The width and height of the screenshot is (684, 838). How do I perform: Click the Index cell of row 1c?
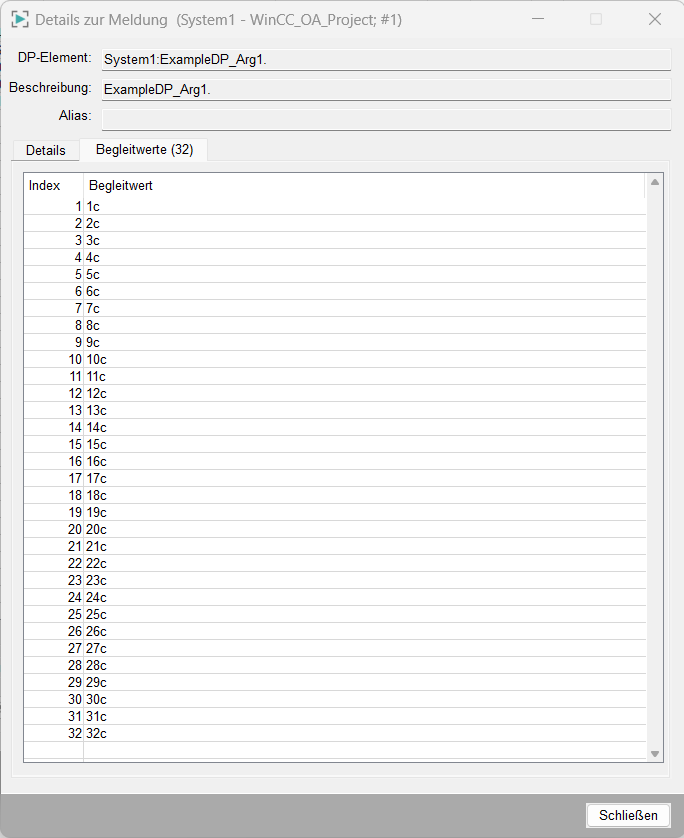click(53, 206)
